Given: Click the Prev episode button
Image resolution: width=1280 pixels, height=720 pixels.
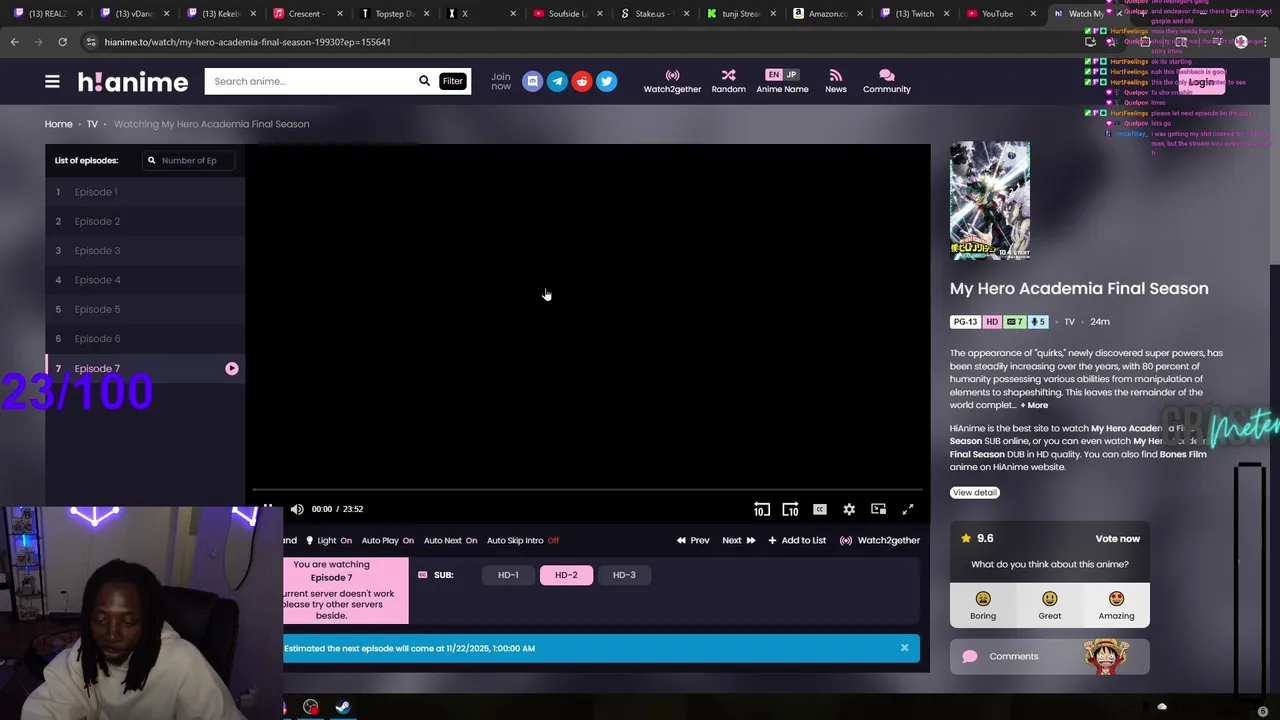Looking at the screenshot, I should pos(693,540).
